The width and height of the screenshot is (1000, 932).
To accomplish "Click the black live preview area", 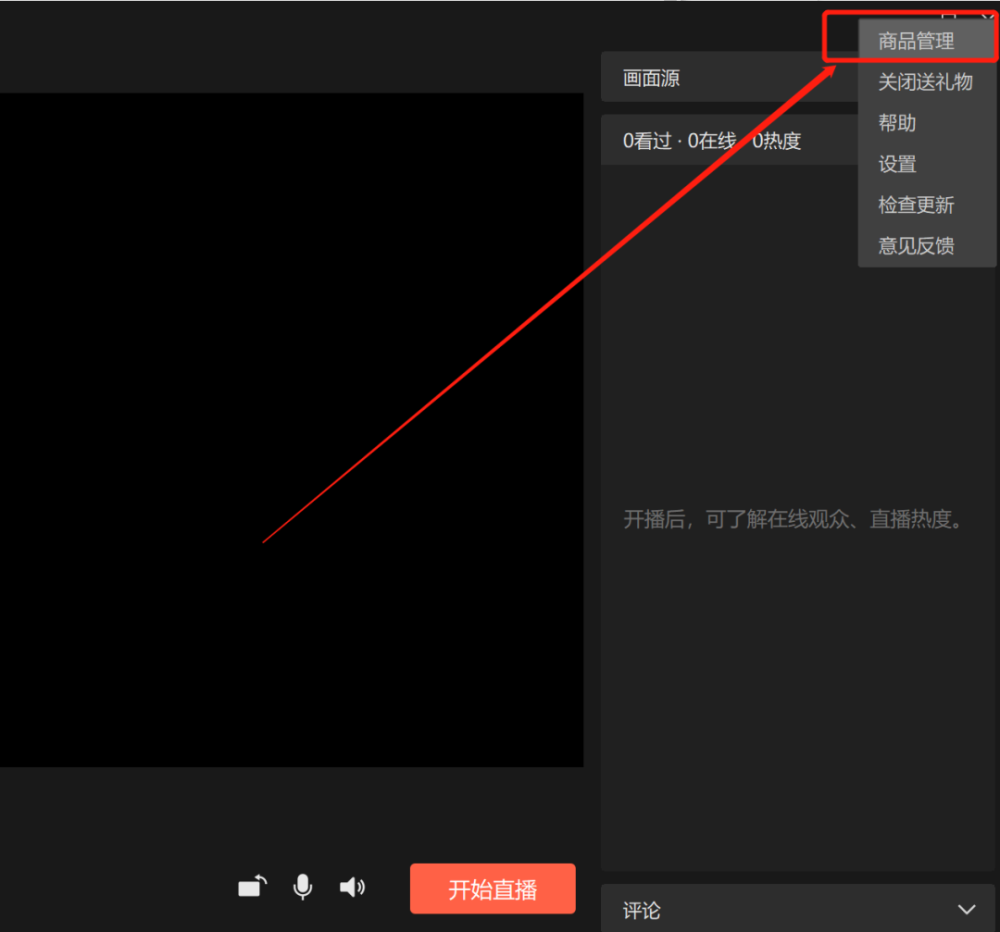I will [x=291, y=430].
